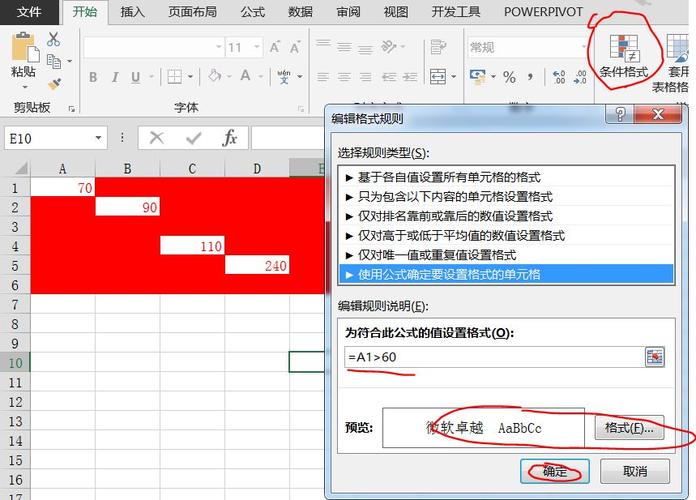Viewport: 696px width, 500px height.
Task: Select rule type 基于各自值设置所有单元格的格式
Action: (x=506, y=177)
